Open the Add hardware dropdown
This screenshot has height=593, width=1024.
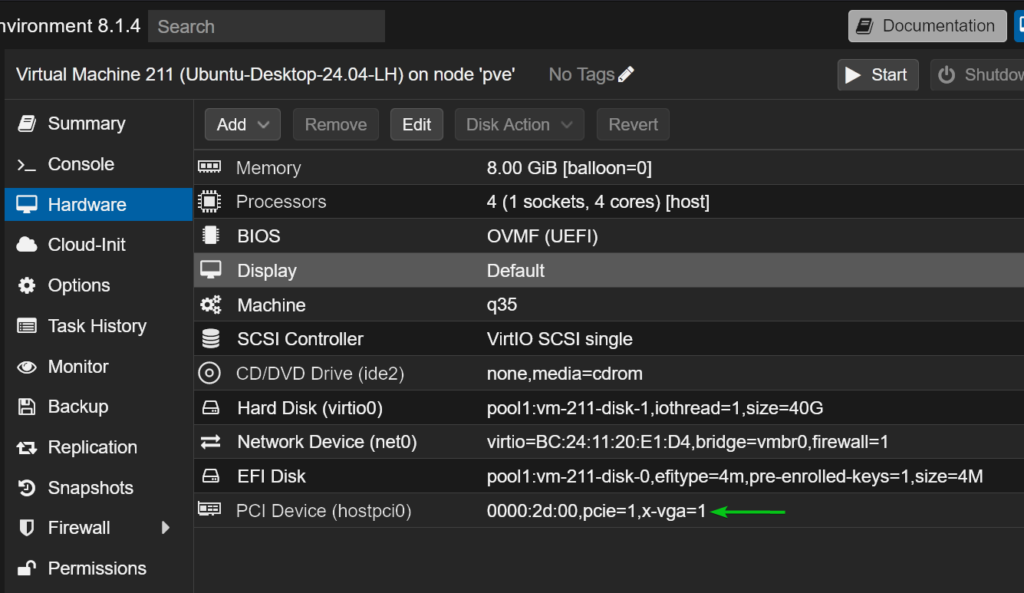coord(242,124)
